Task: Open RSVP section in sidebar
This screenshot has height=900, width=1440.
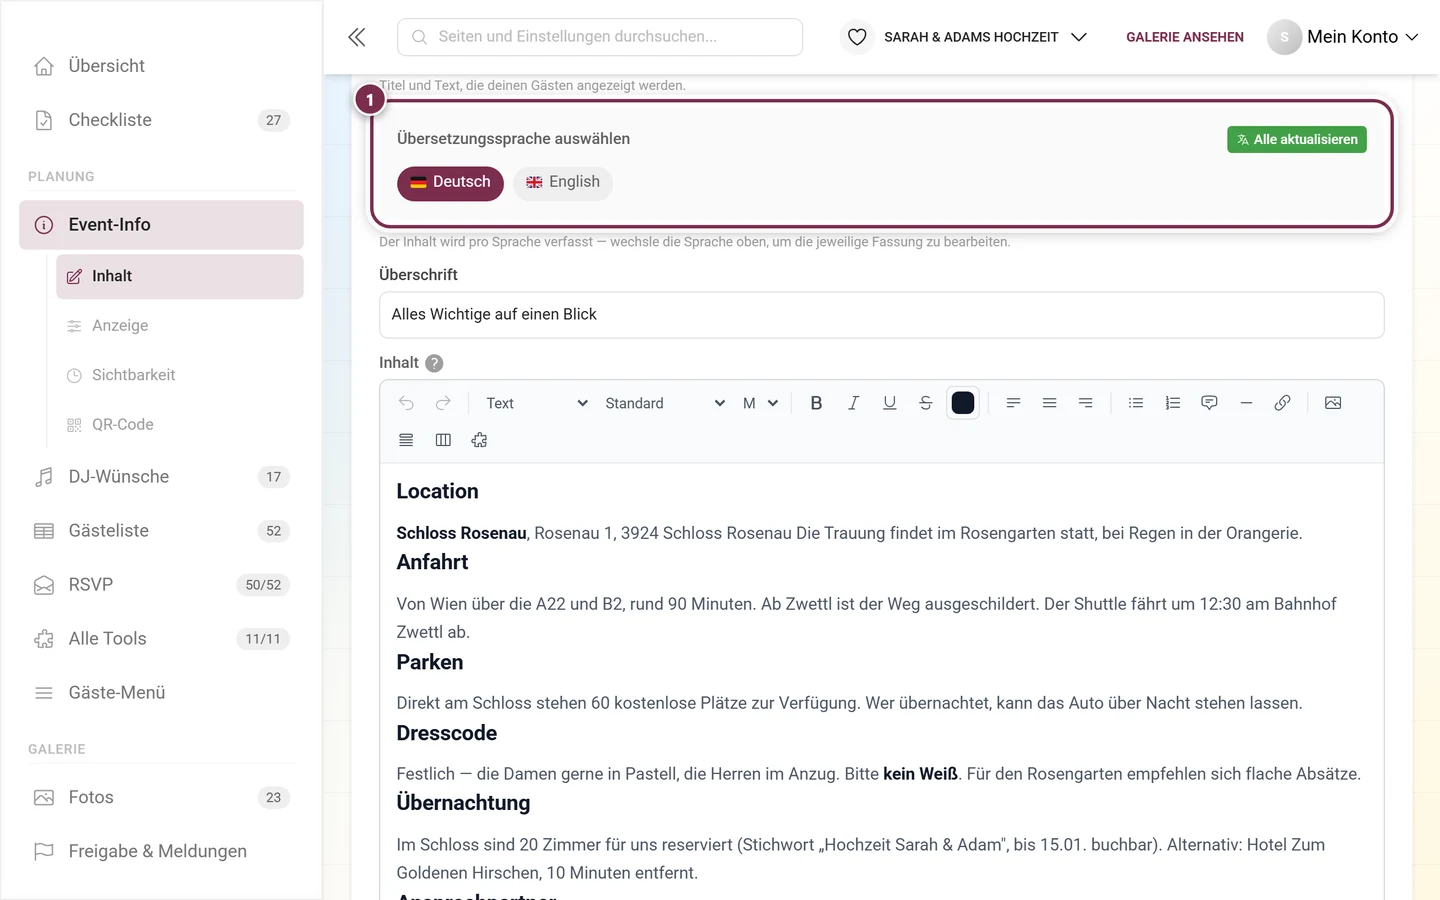Action: [161, 585]
